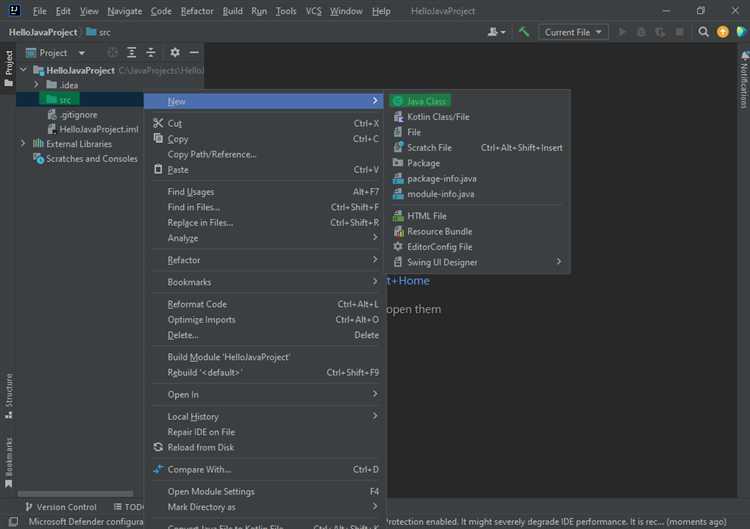This screenshot has height=529, width=750.
Task: Click the orange IDE update icon
Action: 723,32
